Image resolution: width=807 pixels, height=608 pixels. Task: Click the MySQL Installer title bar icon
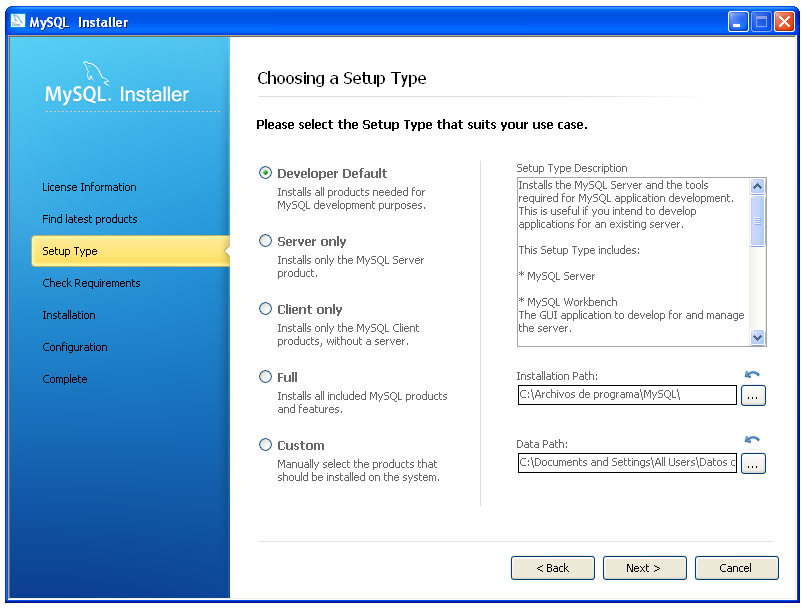(x=18, y=21)
